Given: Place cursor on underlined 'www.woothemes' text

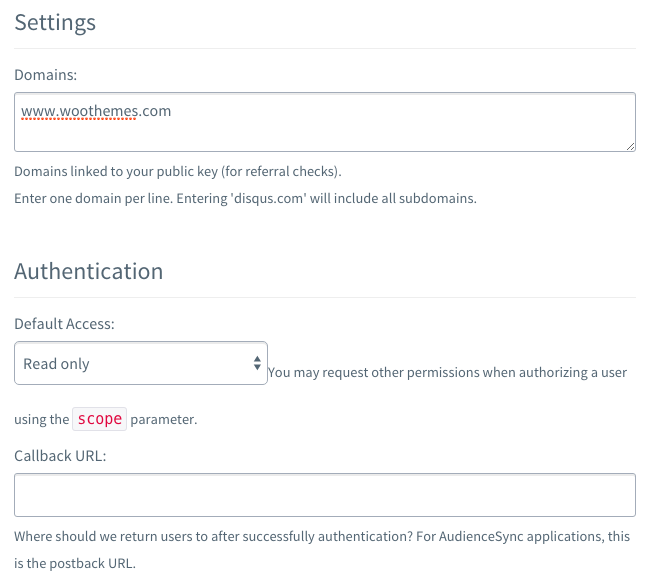Looking at the screenshot, I should point(79,111).
